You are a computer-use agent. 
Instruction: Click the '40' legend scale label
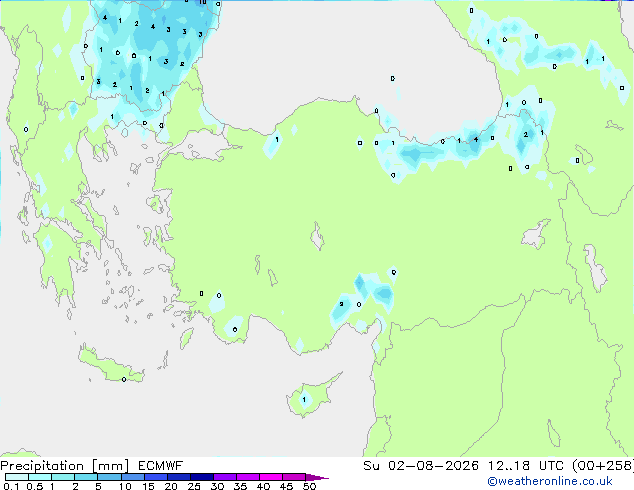point(263,486)
